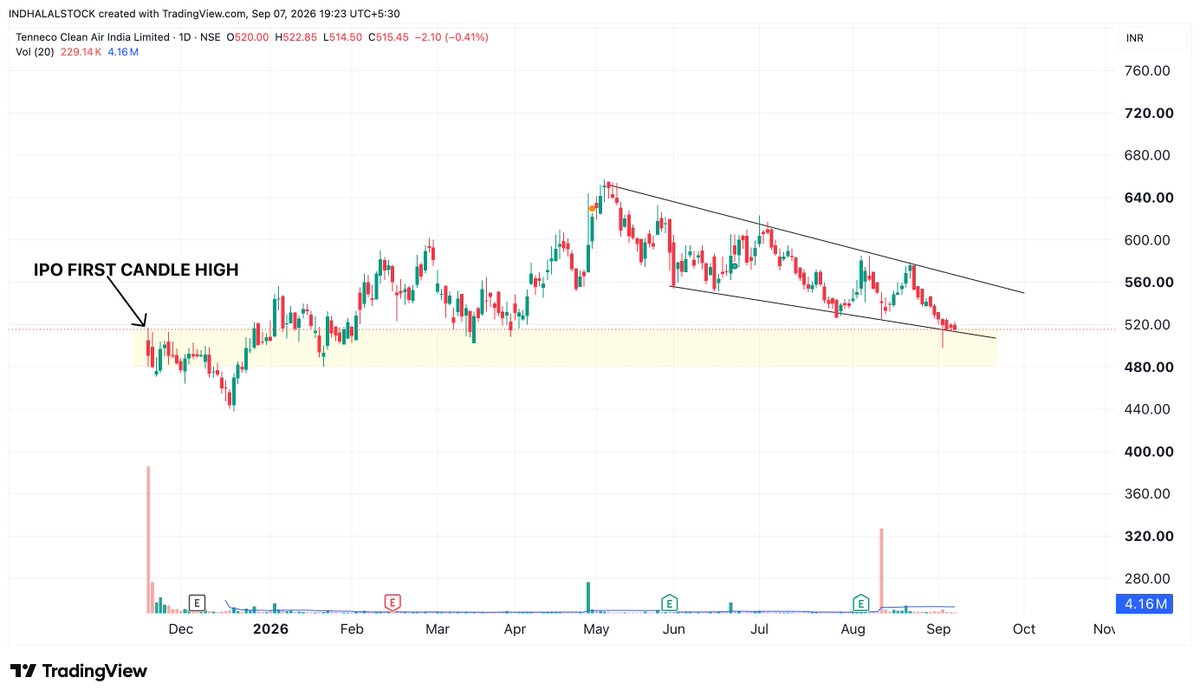Click the Vol (20) indicator label
This screenshot has width=1200, height=697.
34,51
